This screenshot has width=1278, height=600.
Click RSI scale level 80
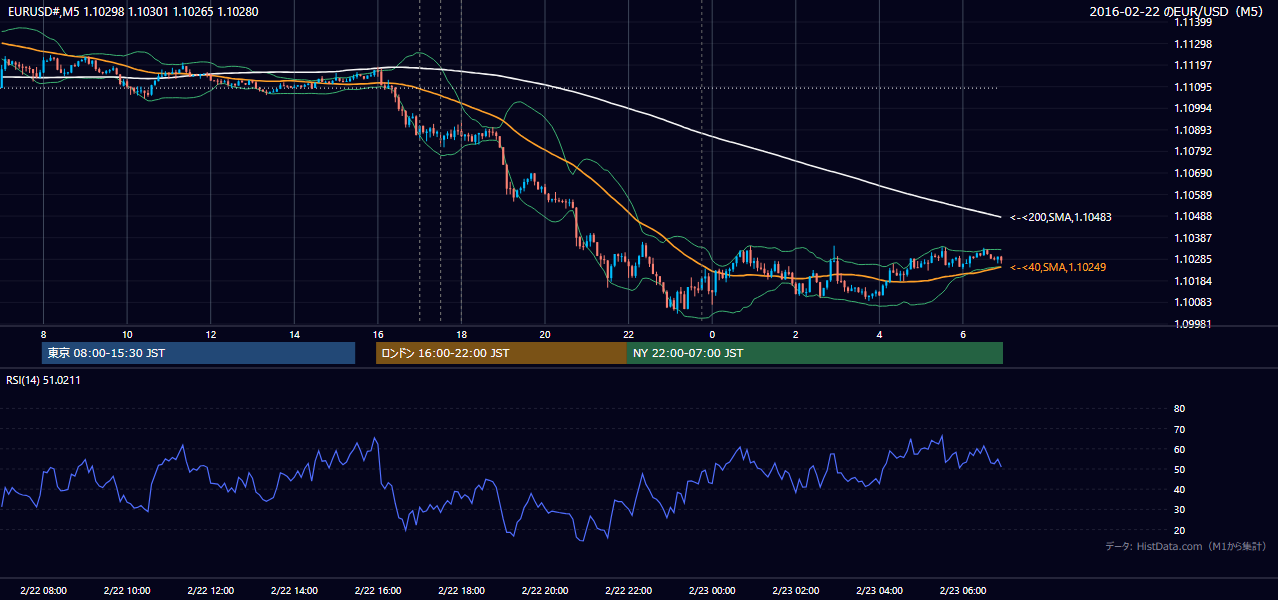1180,409
